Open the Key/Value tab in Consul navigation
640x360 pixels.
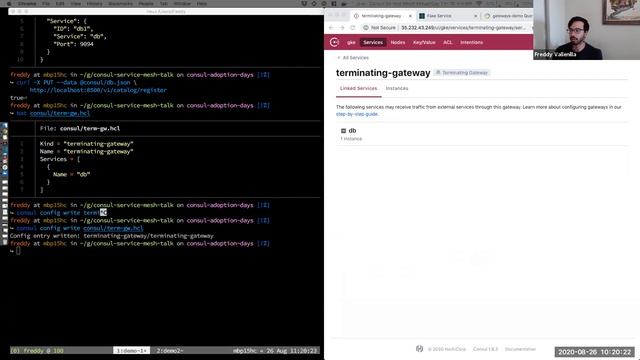(x=424, y=42)
